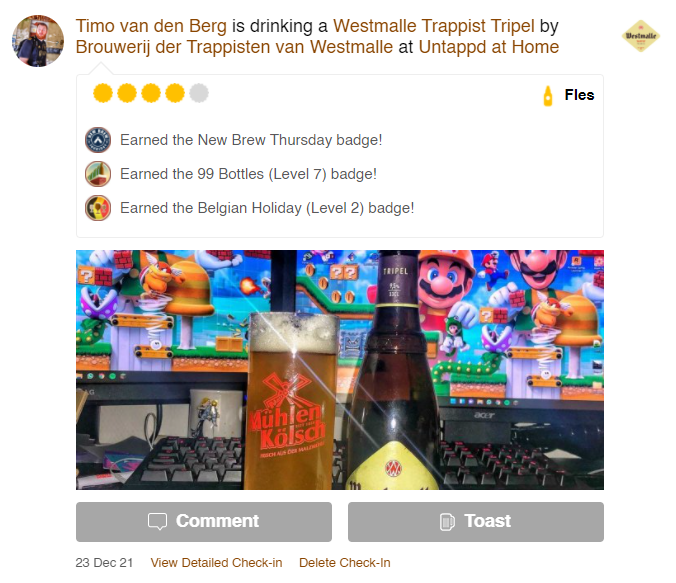Click the Delete Check-In link
This screenshot has height=583, width=676.
(345, 563)
